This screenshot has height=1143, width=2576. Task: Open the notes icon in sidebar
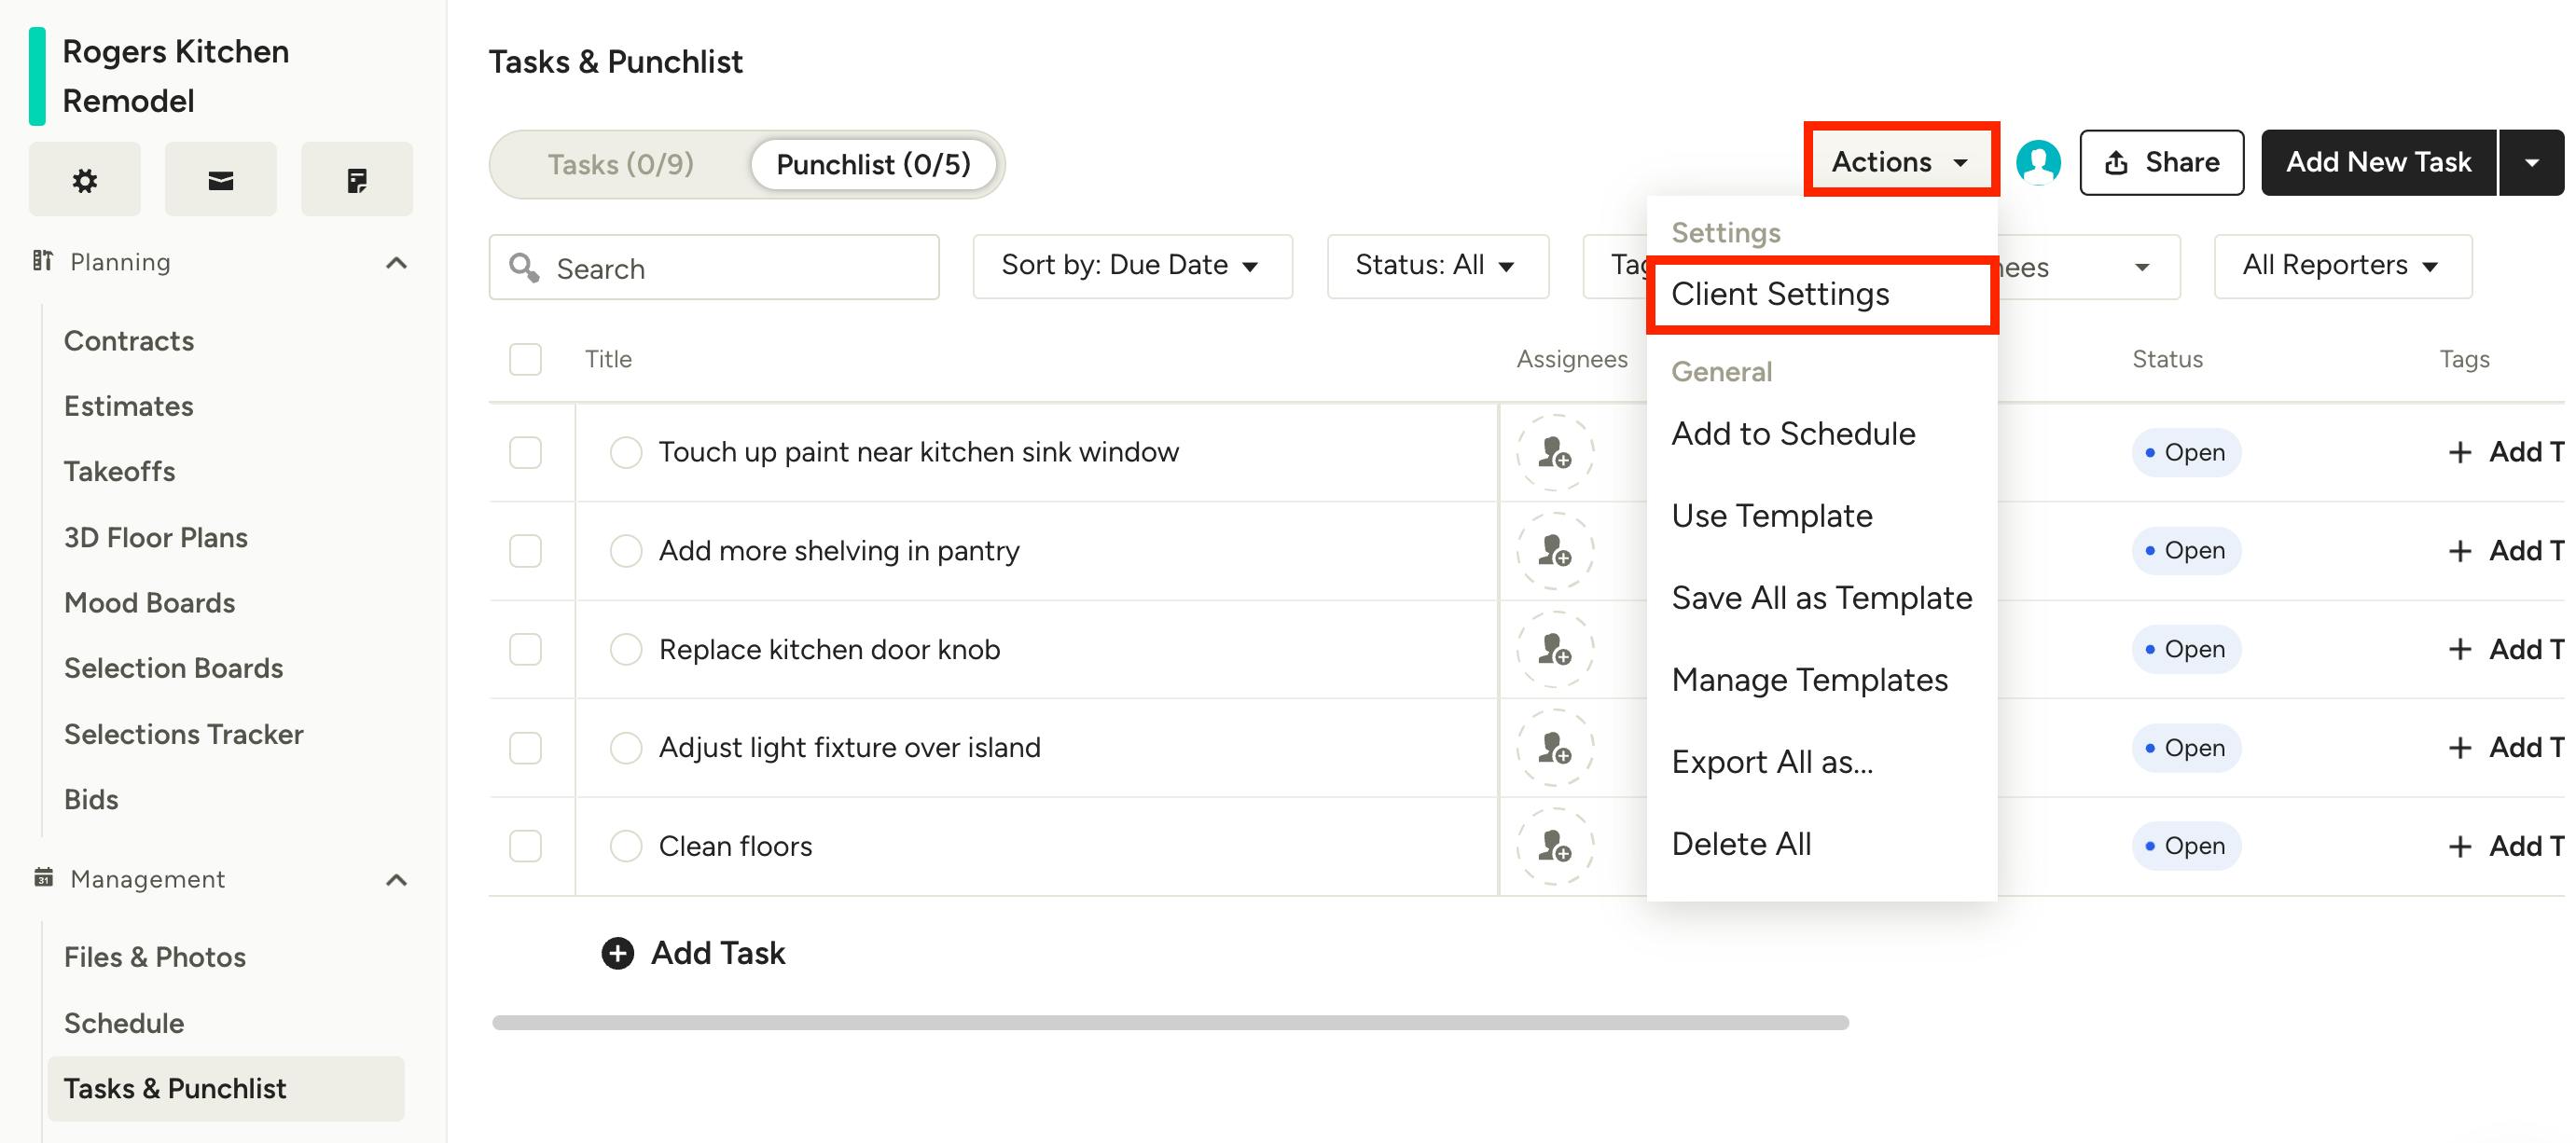pos(356,180)
